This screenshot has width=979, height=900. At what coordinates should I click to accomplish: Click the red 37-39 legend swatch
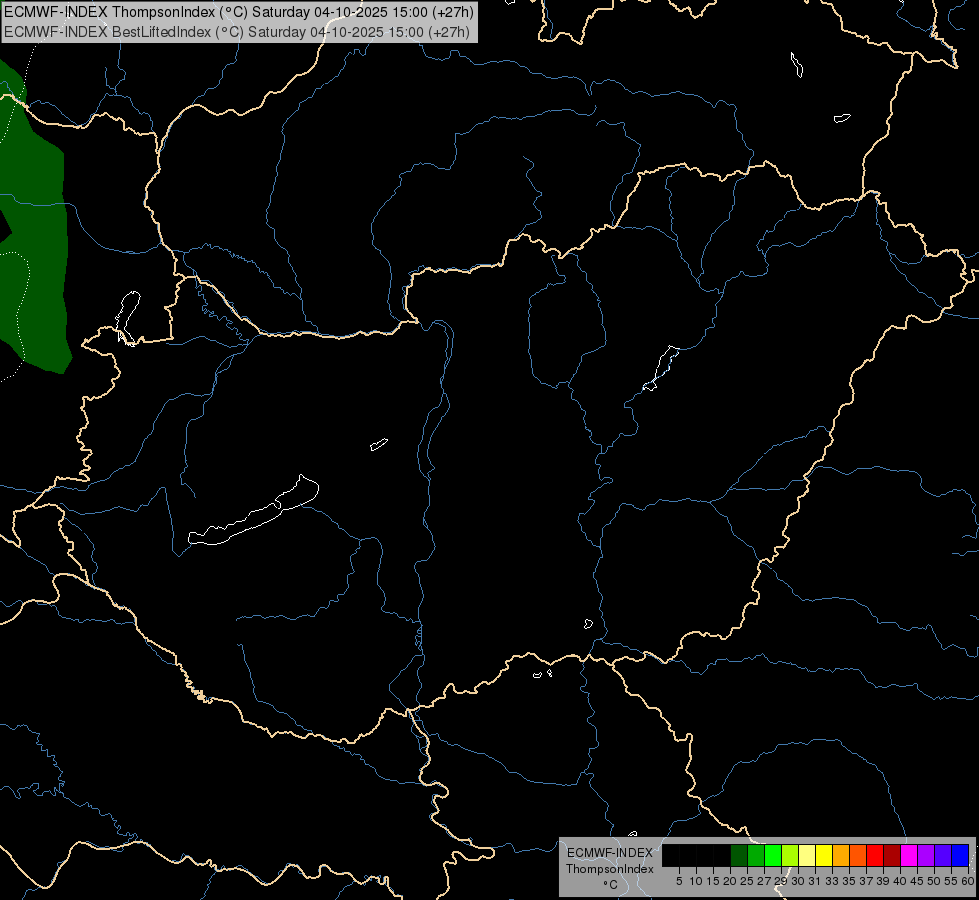875,855
